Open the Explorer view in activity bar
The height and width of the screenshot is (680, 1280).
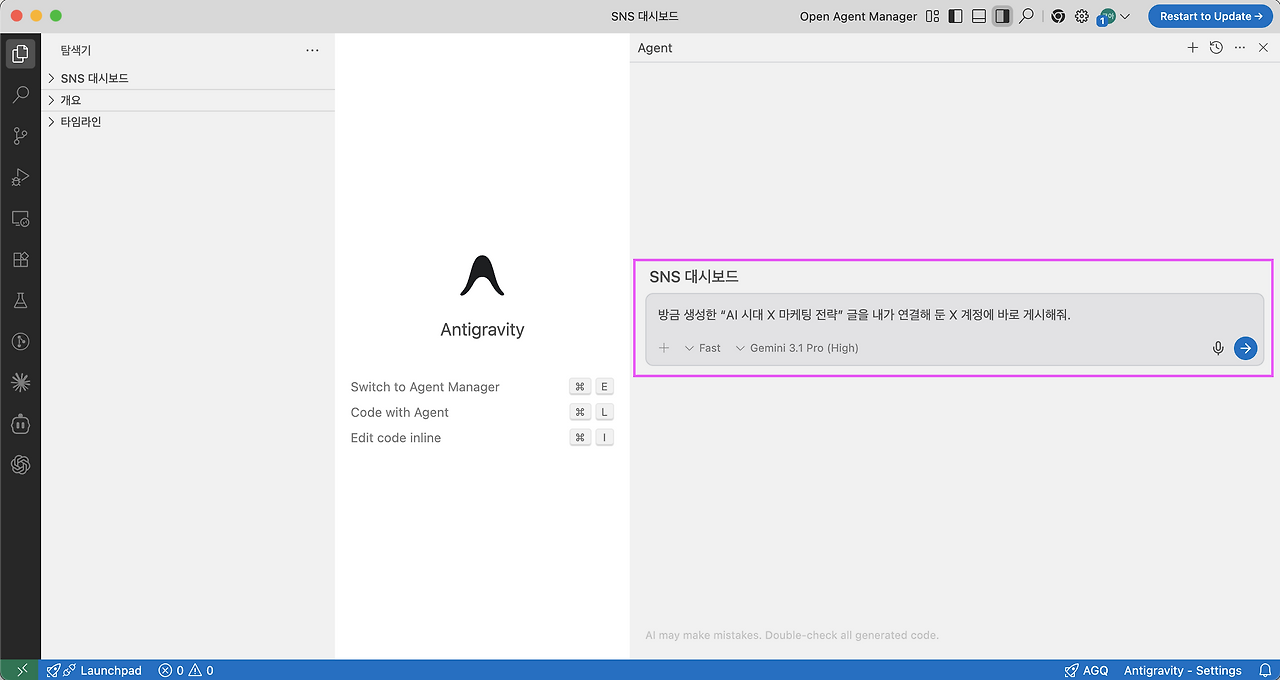pos(20,54)
